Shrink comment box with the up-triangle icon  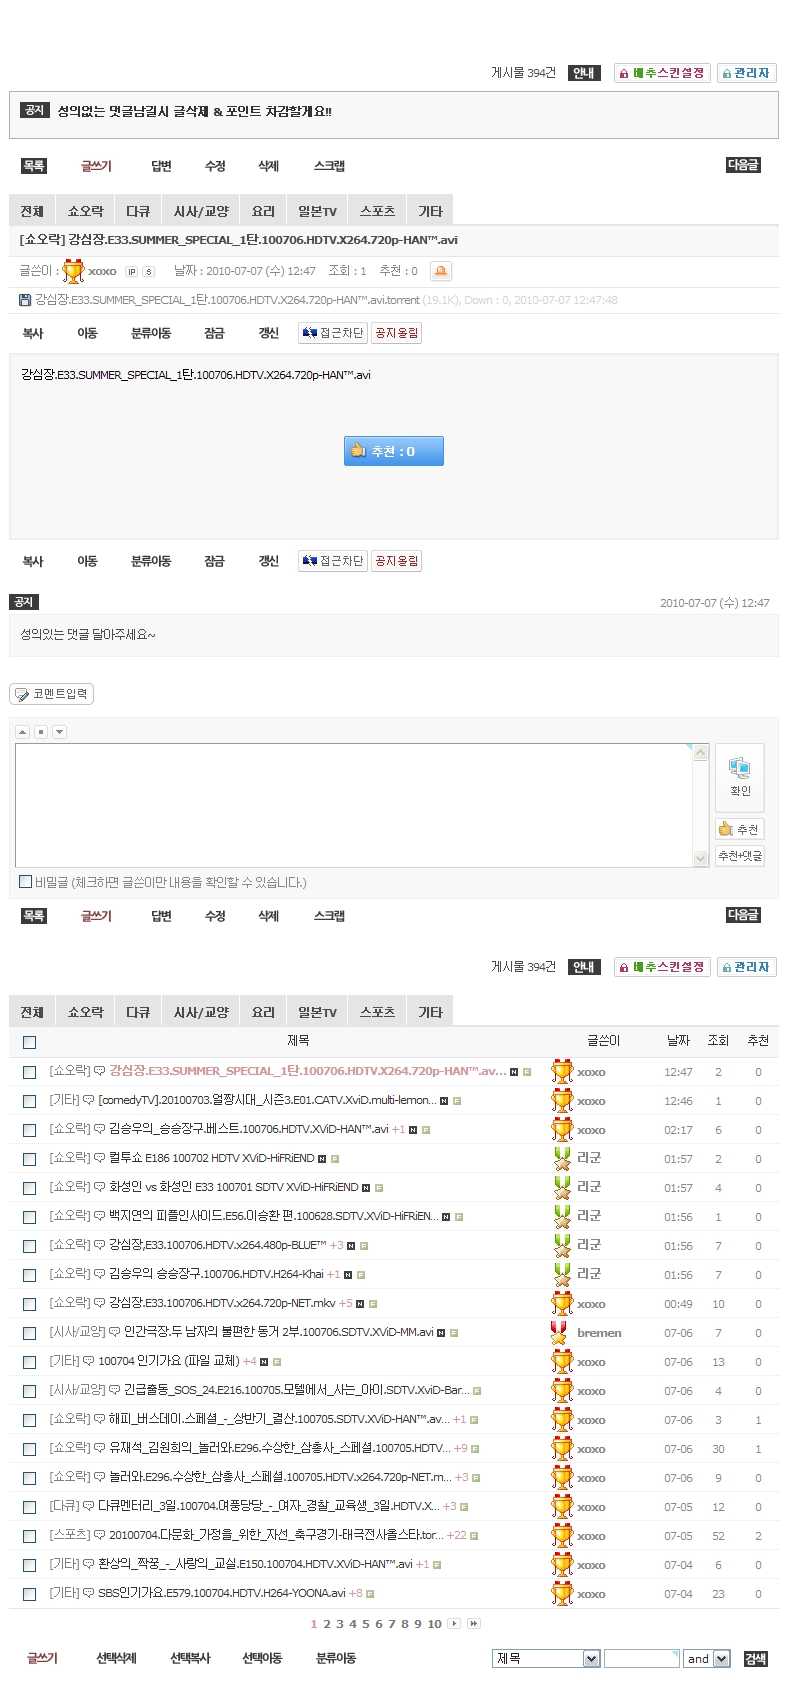tap(22, 732)
